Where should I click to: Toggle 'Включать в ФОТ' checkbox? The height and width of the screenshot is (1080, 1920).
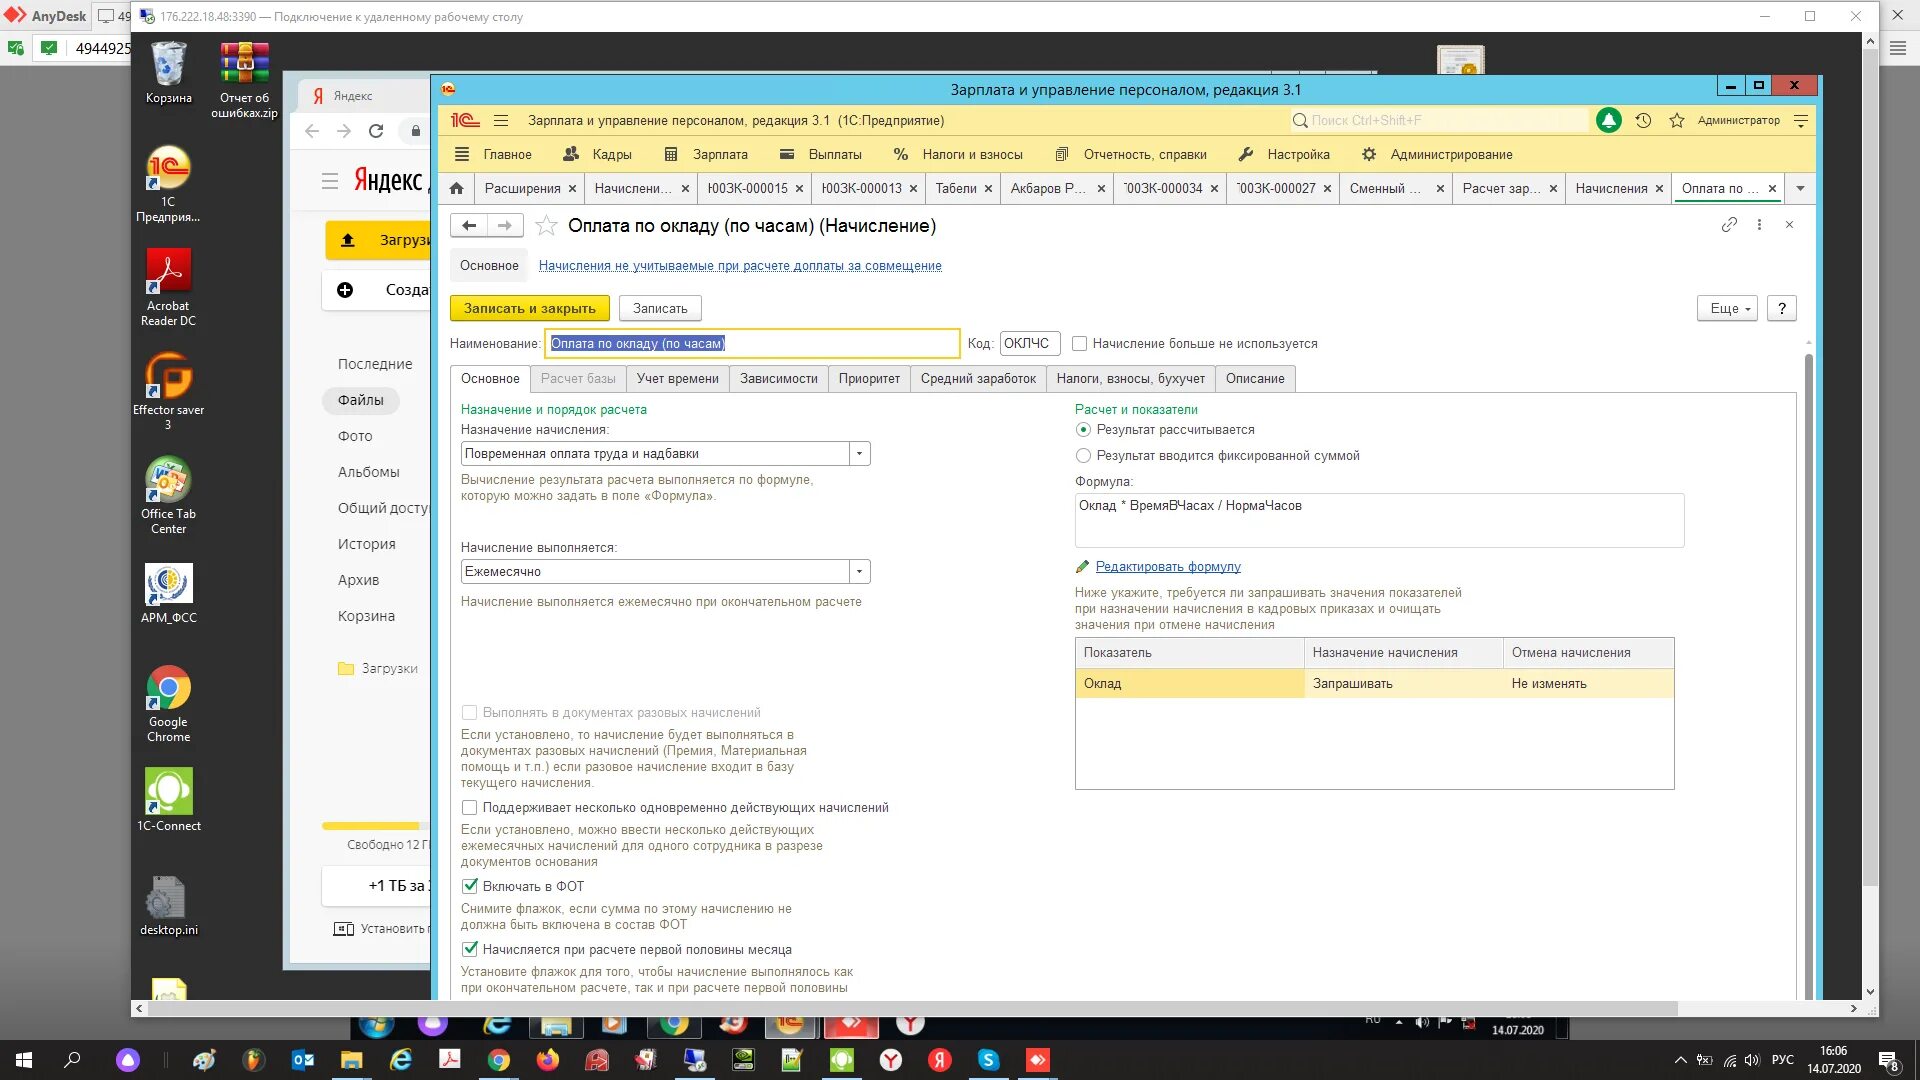tap(470, 886)
